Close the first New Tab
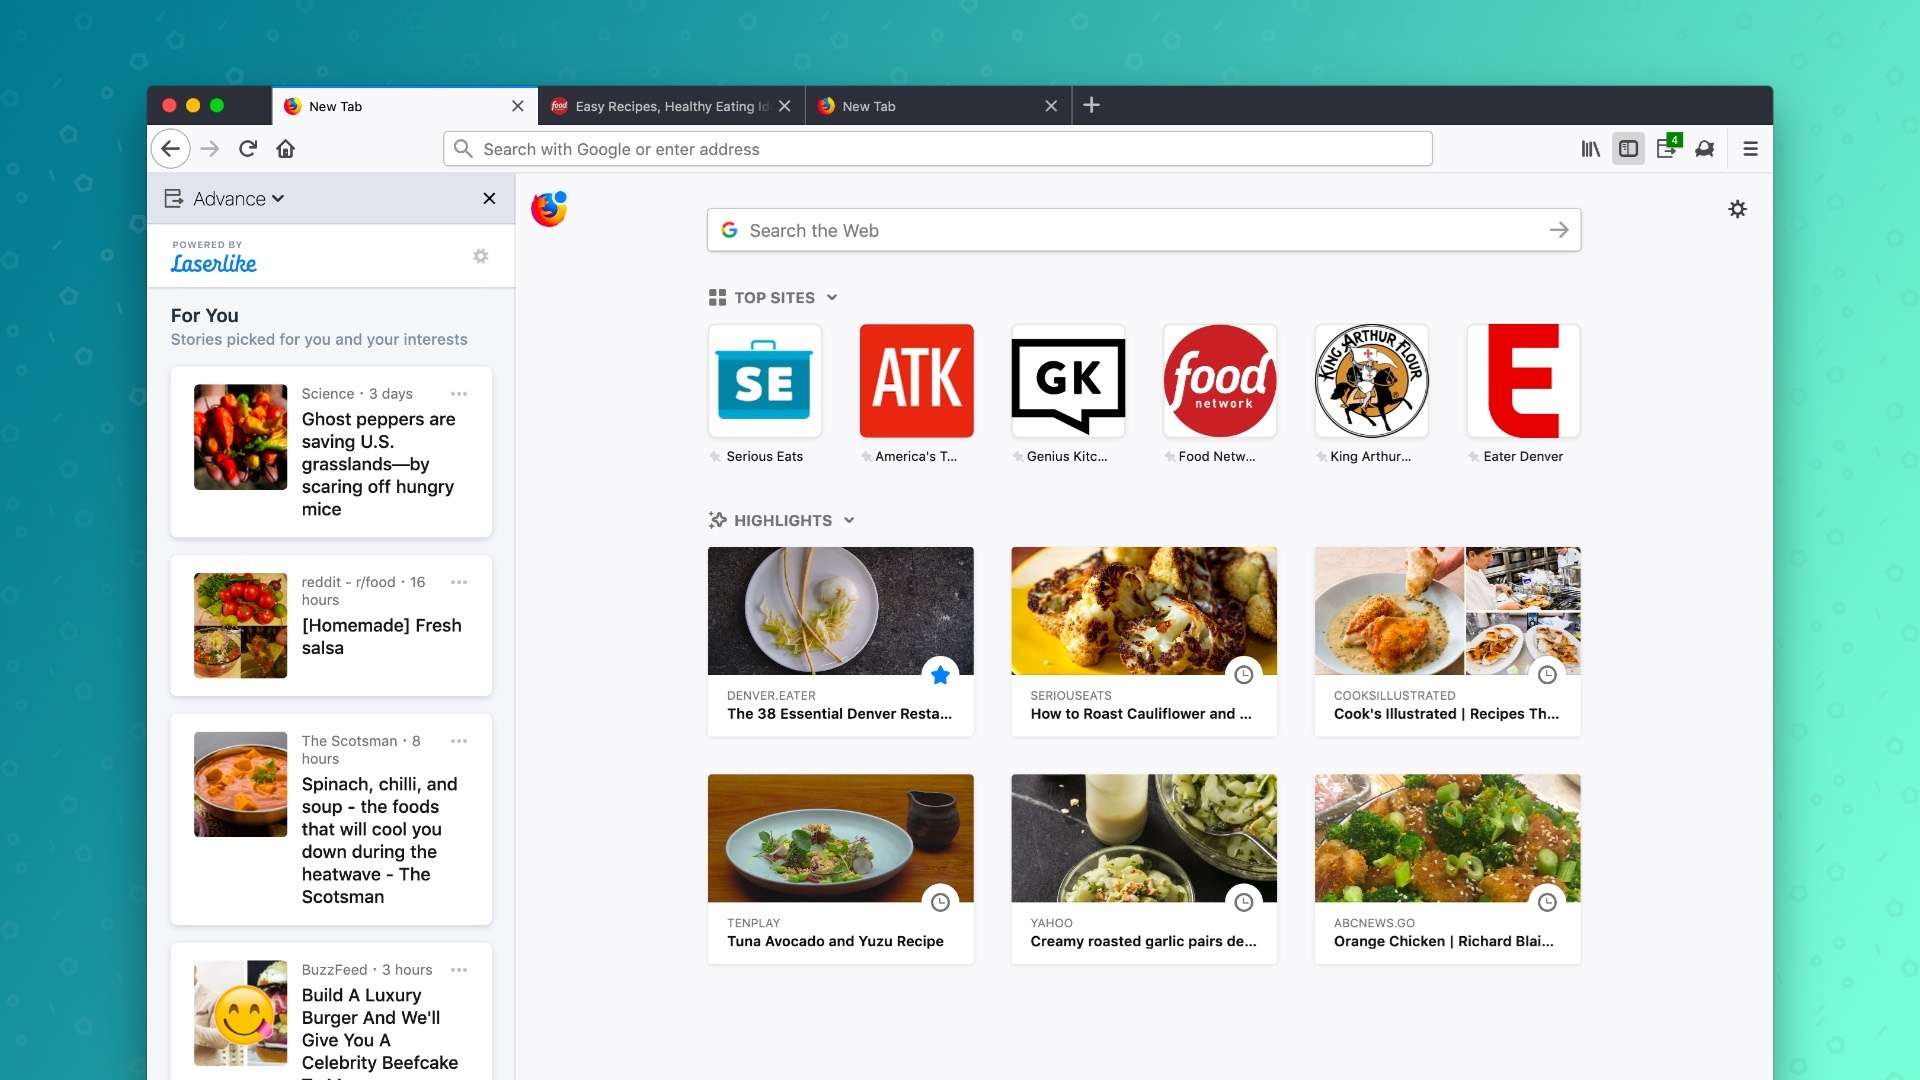The image size is (1920, 1080). pyautogui.click(x=518, y=106)
